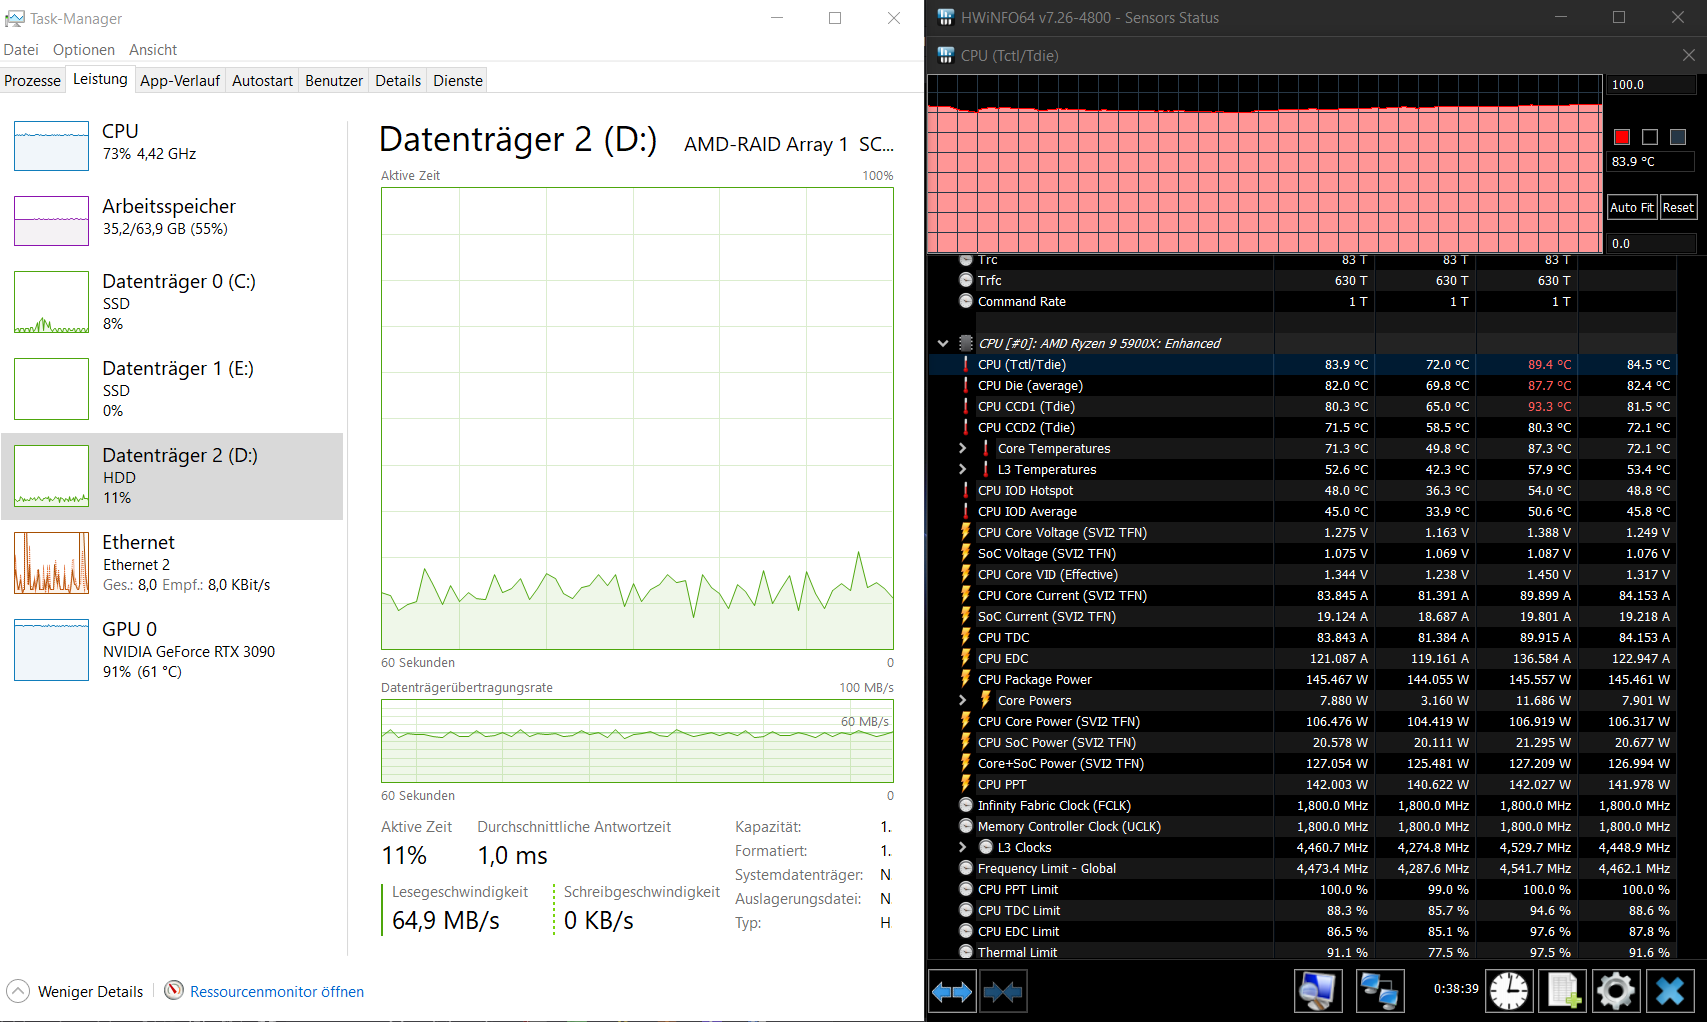Open the Optionen menu
Screen dimensions: 1707x1022
click(x=84, y=49)
